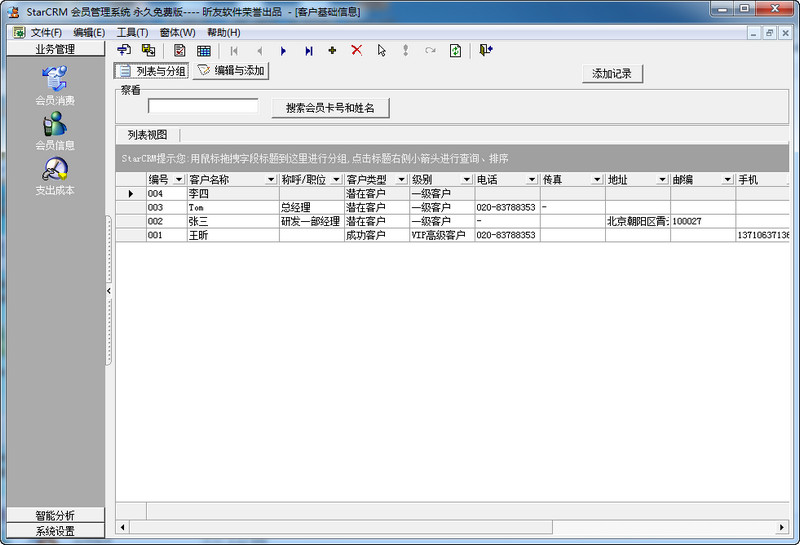Expand the 客户名称 column filter arrow
The width and height of the screenshot is (800, 545).
pos(271,180)
